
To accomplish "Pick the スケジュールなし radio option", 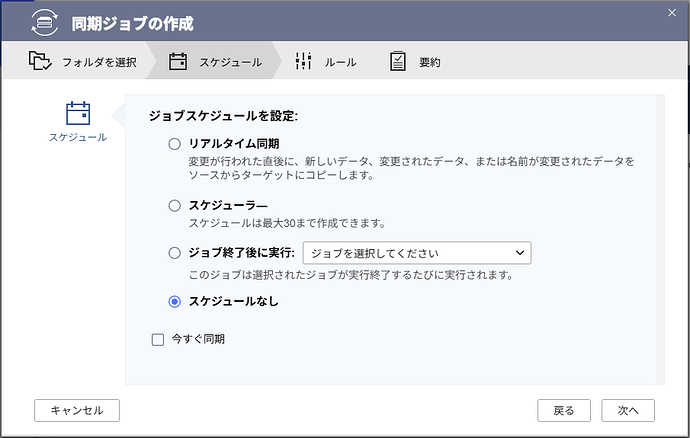I will [175, 301].
